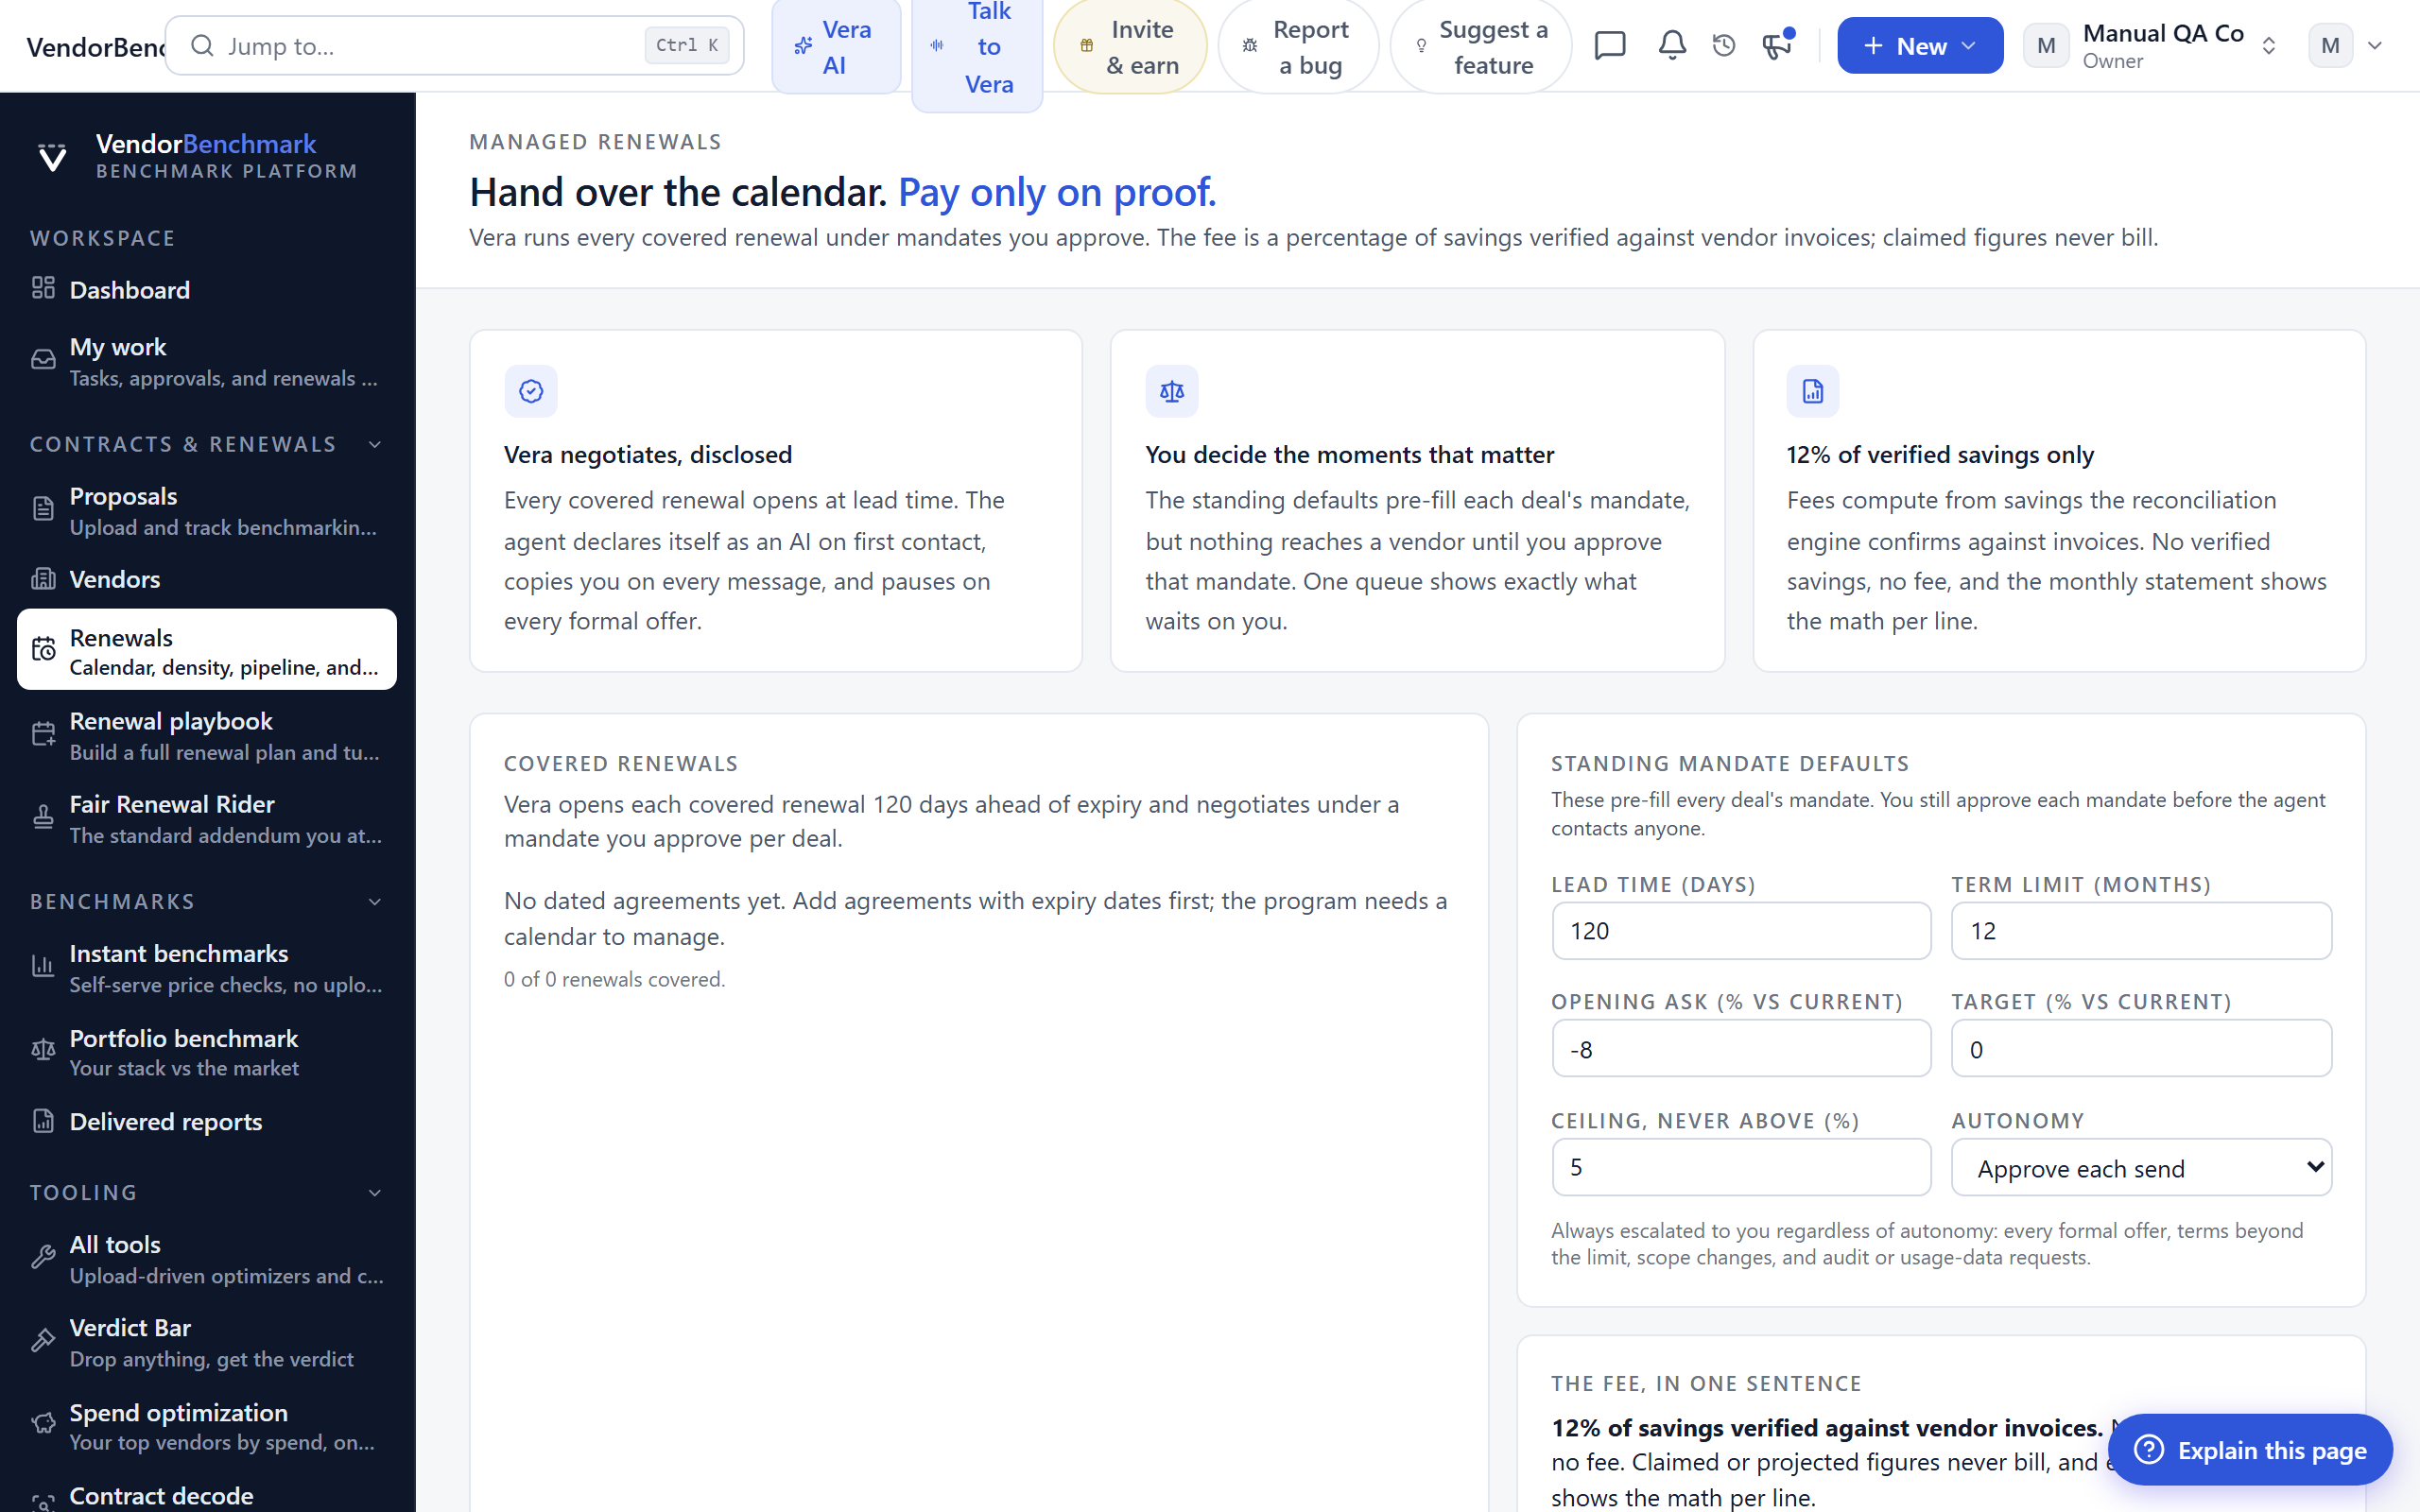Collapse the Tooling sidebar section
This screenshot has height=1512, width=2420.
pos(375,1193)
